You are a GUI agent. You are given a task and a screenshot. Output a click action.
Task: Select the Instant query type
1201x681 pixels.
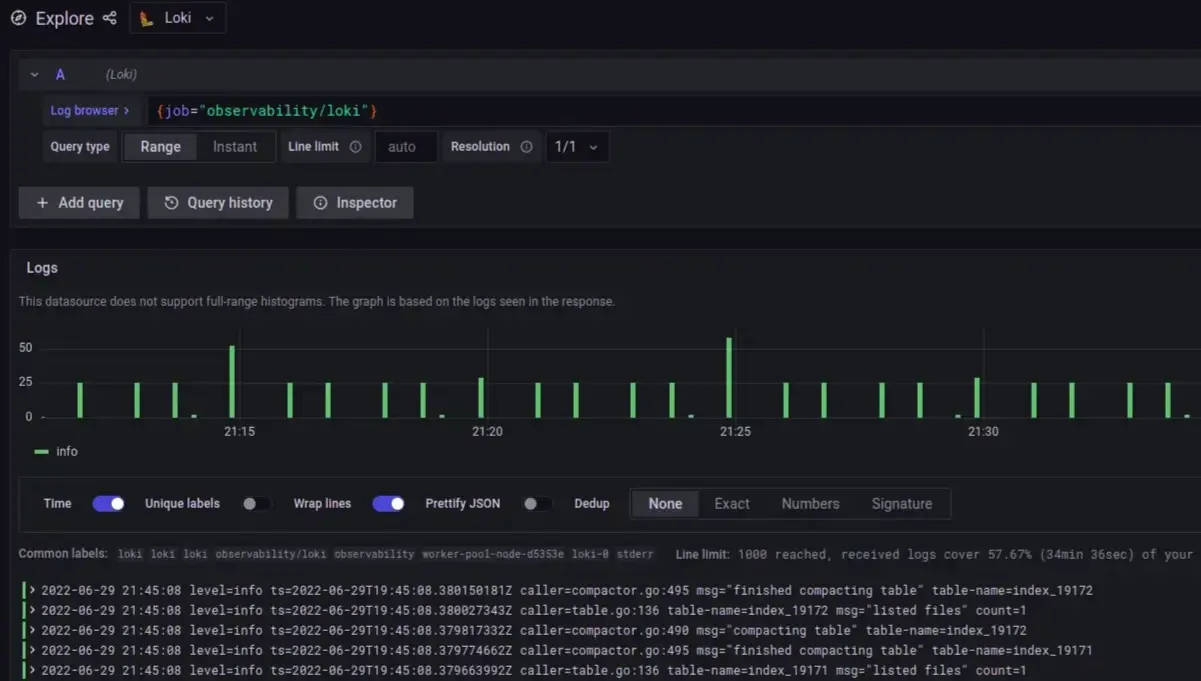235,146
